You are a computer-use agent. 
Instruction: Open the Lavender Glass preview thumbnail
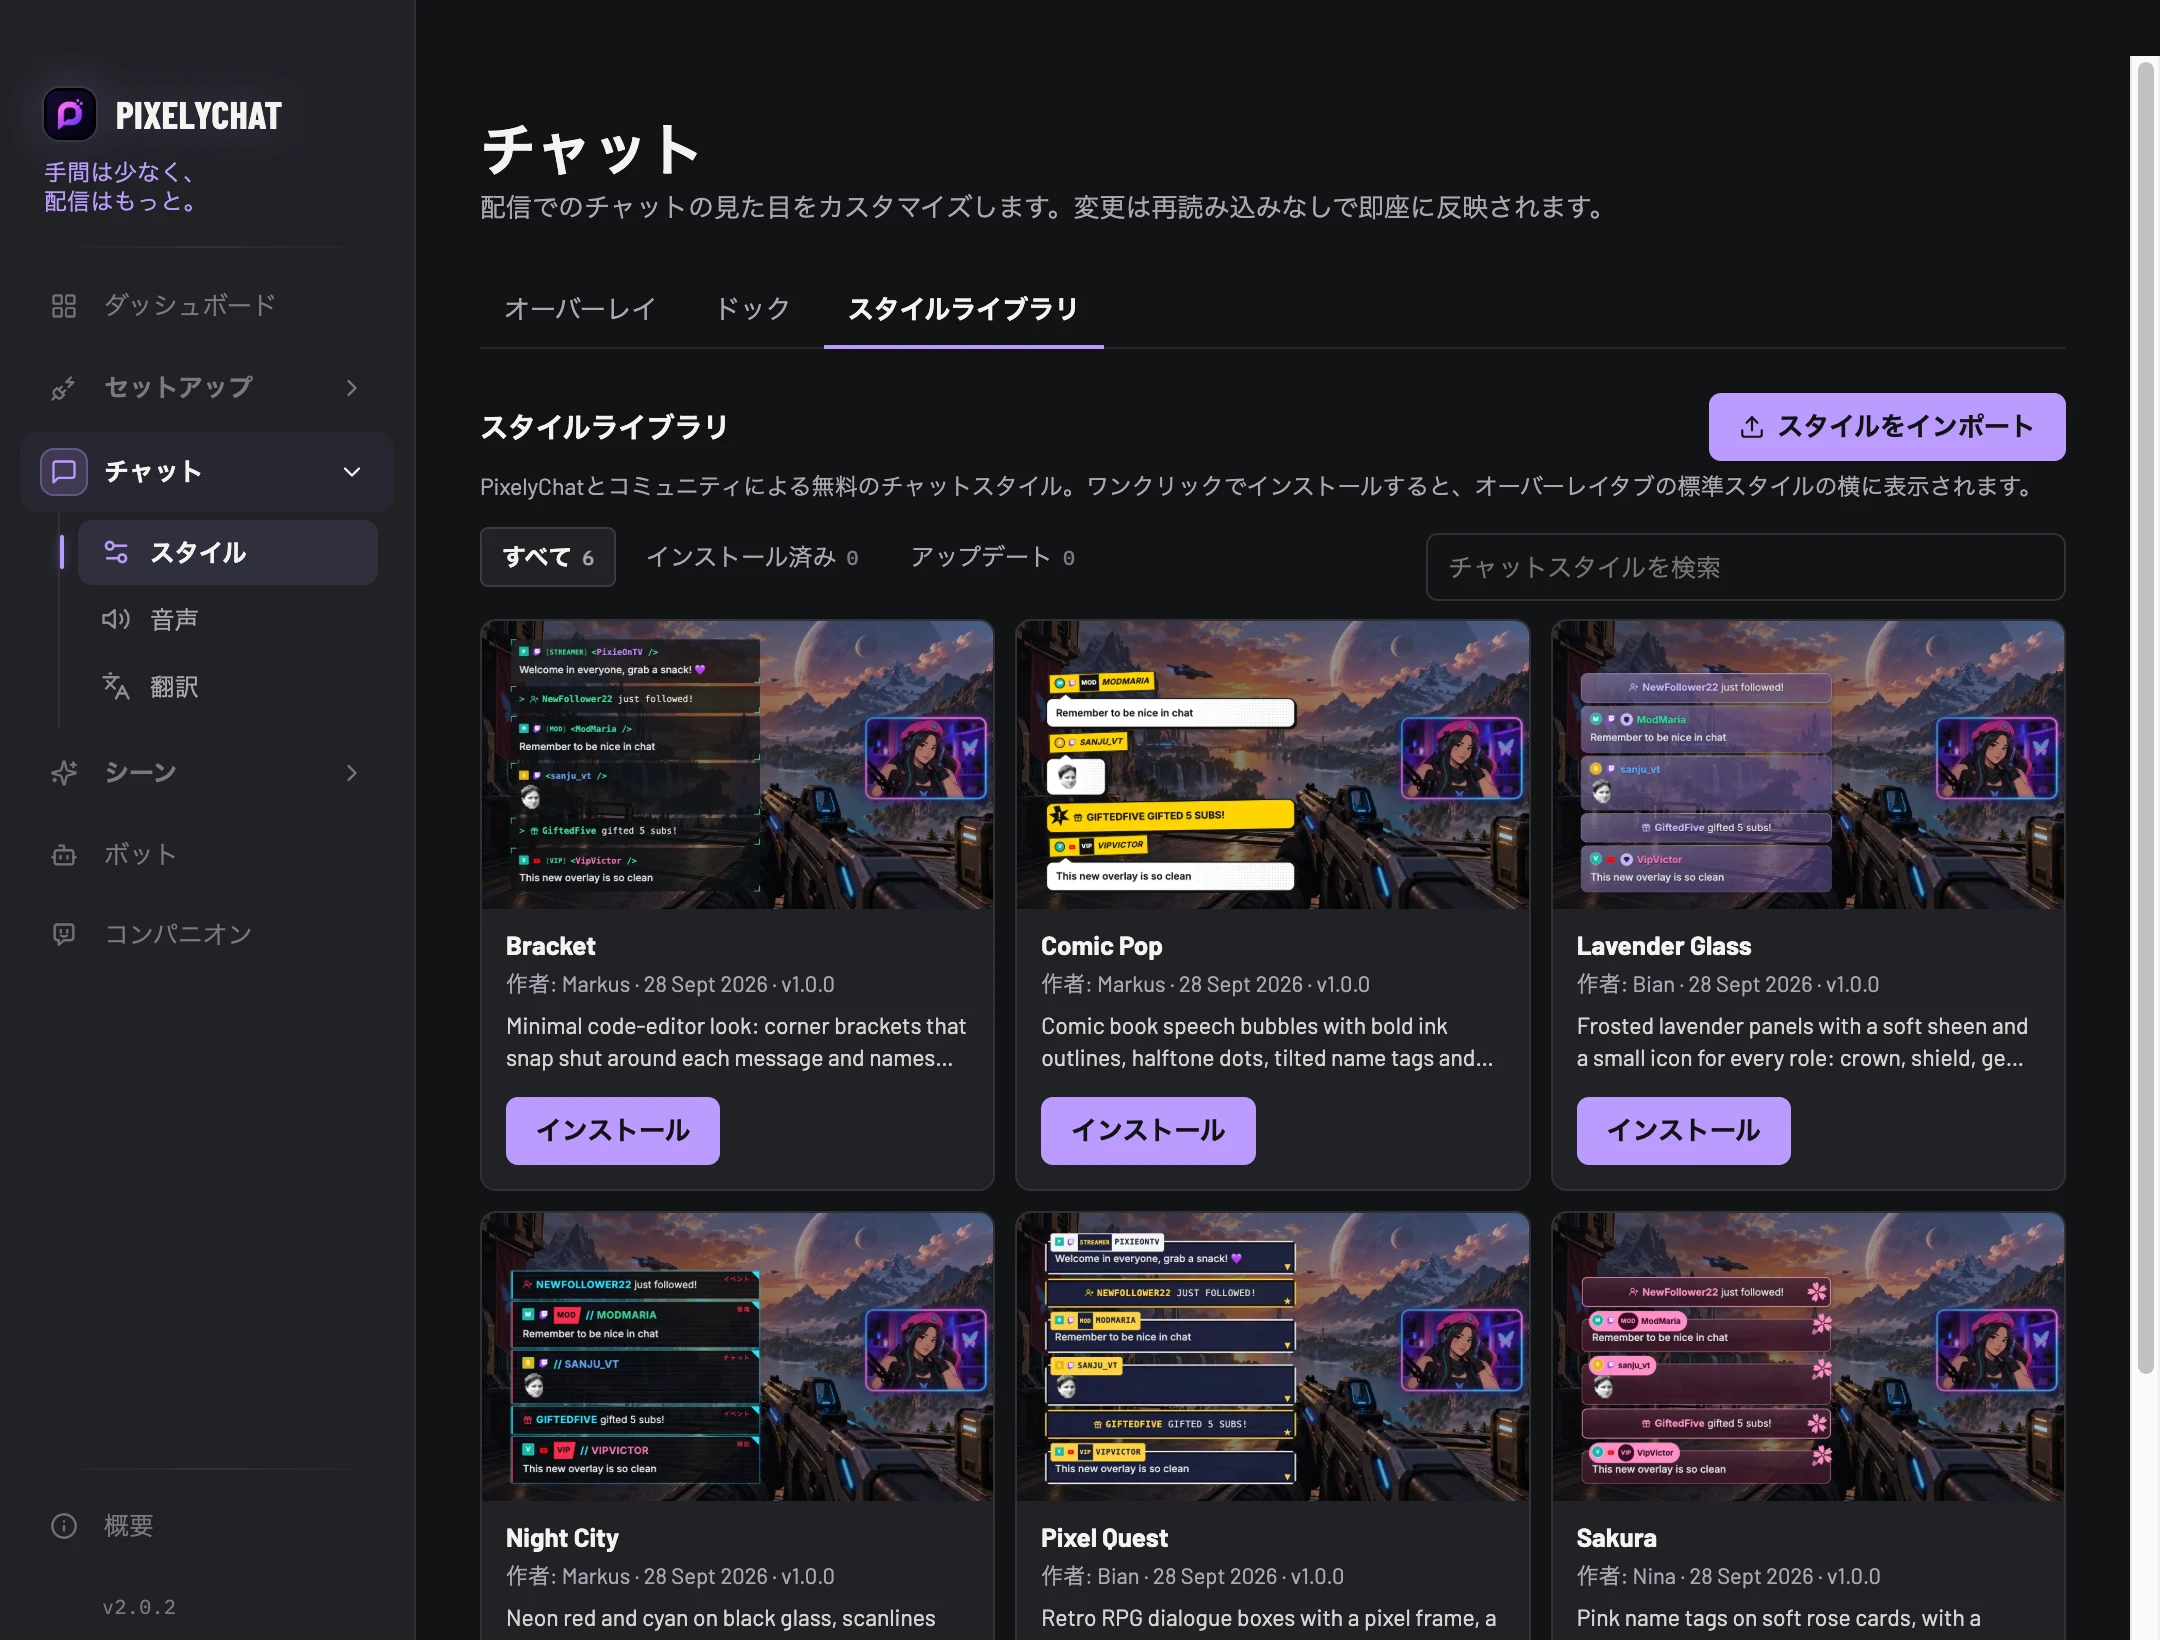point(1808,765)
